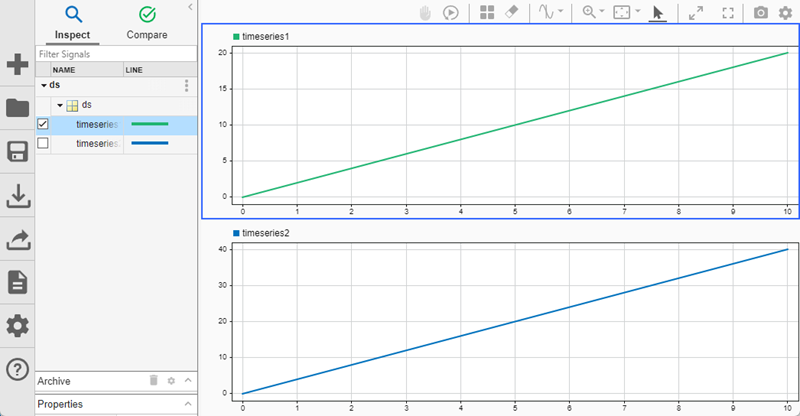Uncheck the first timeseries checkbox
This screenshot has height=416, width=800.
tap(43, 124)
